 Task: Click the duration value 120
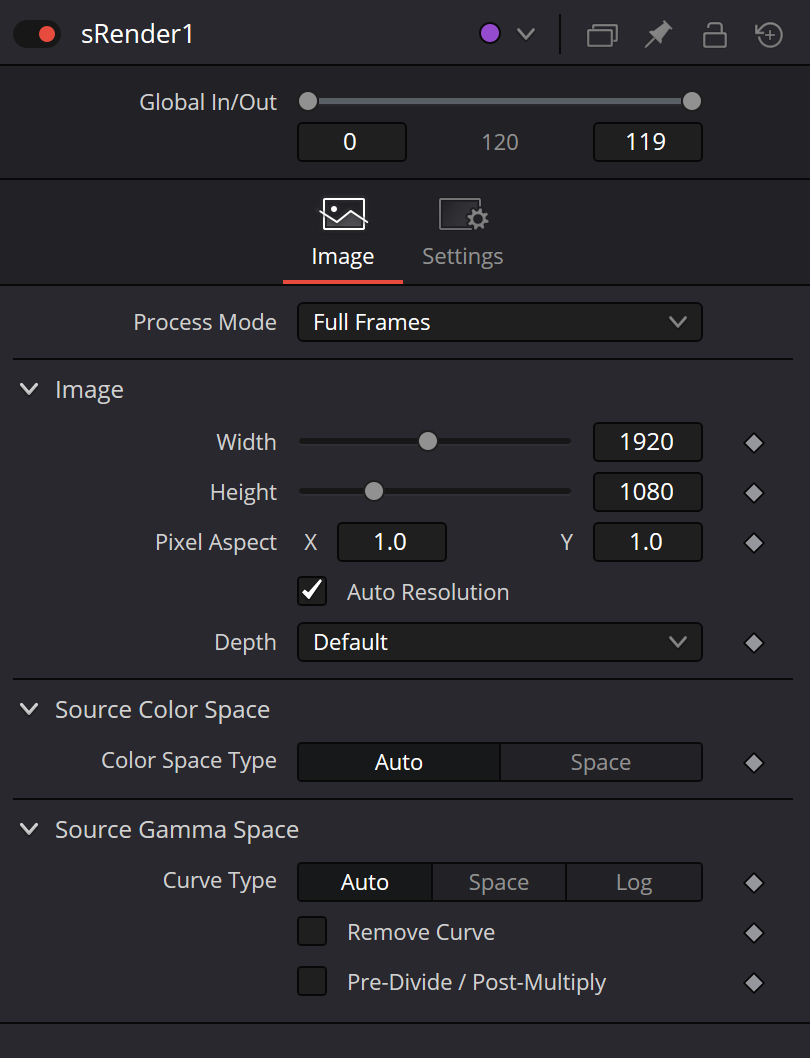click(500, 142)
